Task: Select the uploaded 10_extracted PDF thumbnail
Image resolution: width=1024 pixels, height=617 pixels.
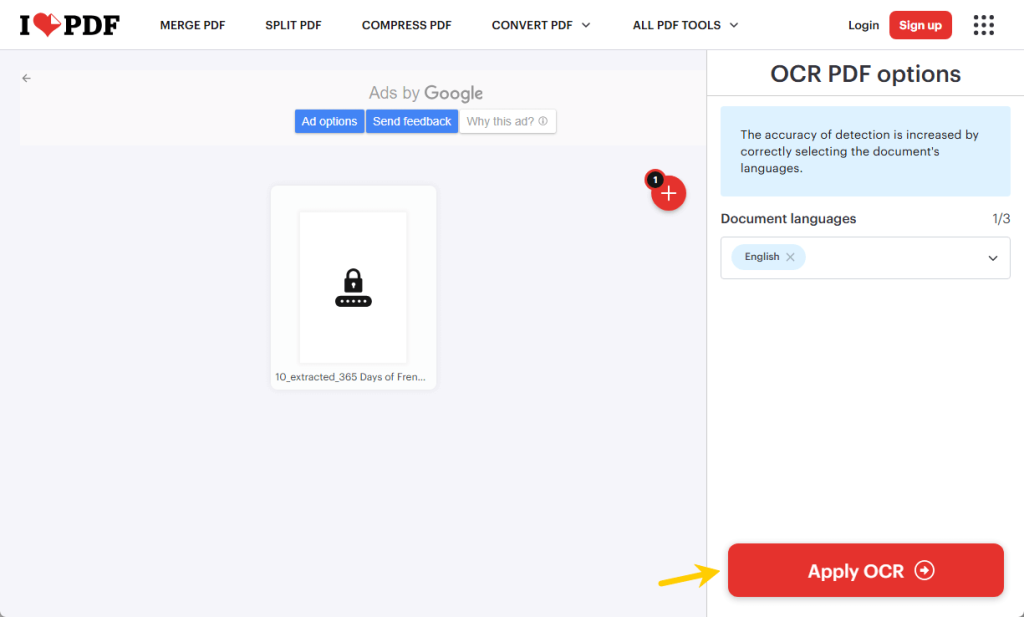Action: [x=353, y=286]
